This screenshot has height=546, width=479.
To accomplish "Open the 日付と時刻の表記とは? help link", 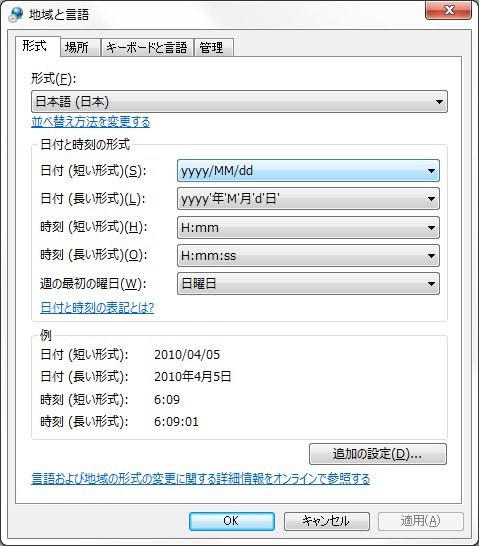I will coord(97,307).
